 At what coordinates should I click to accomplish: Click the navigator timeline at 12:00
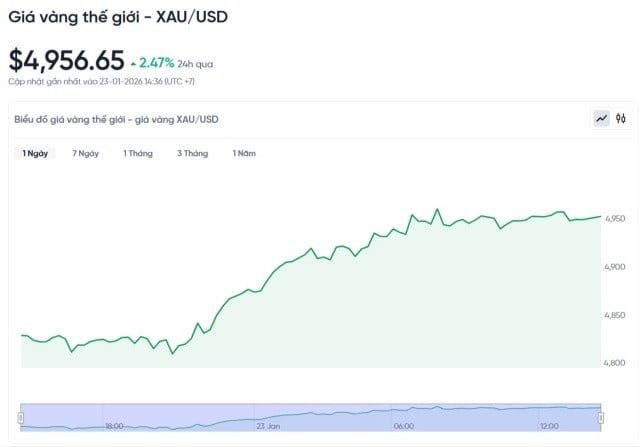[550, 426]
